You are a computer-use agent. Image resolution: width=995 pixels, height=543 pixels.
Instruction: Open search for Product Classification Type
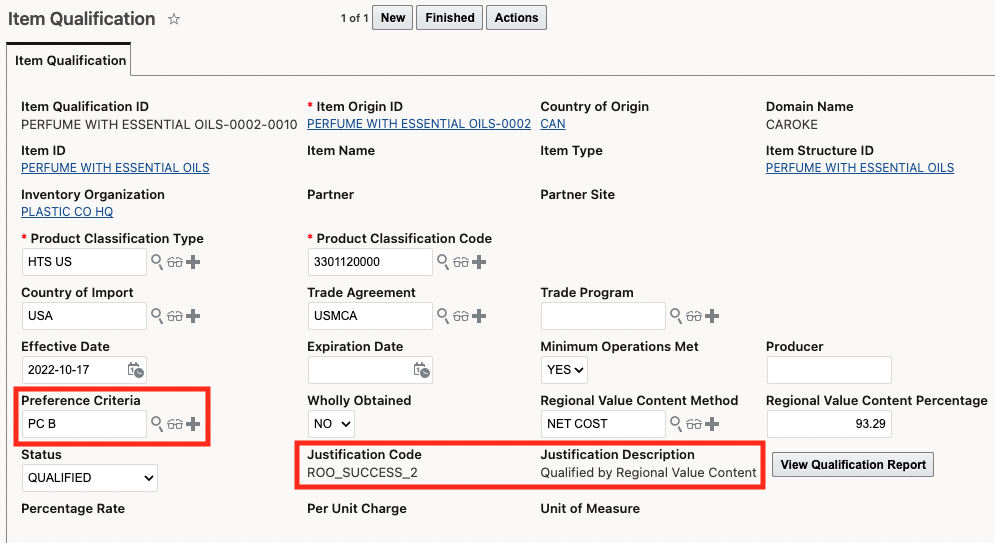click(156, 262)
